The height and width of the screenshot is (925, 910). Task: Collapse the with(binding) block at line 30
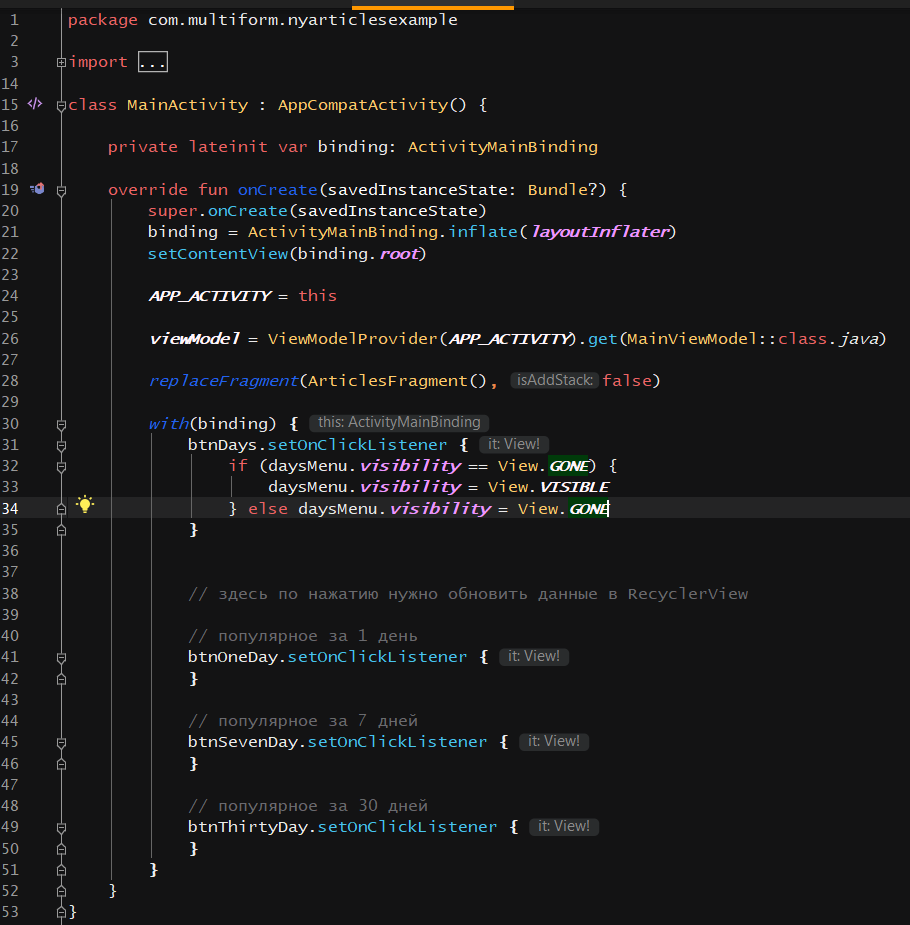click(x=61, y=425)
